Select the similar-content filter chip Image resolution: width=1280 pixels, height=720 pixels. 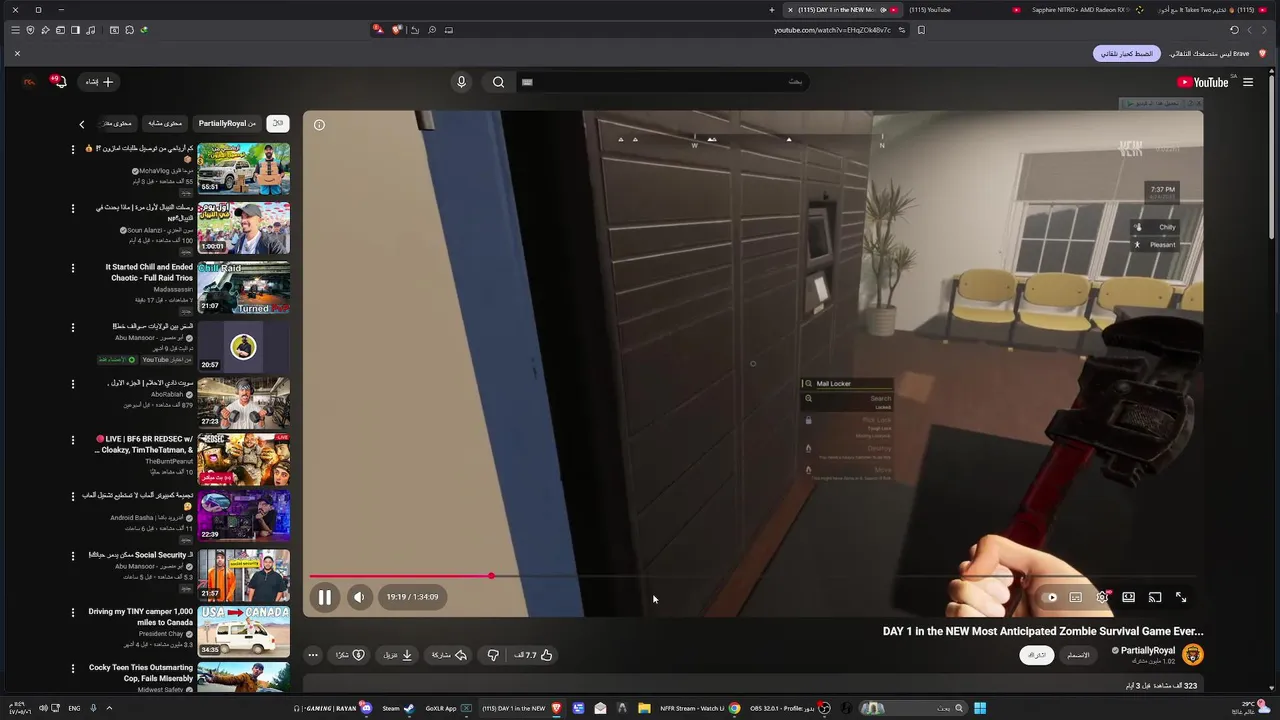click(165, 123)
